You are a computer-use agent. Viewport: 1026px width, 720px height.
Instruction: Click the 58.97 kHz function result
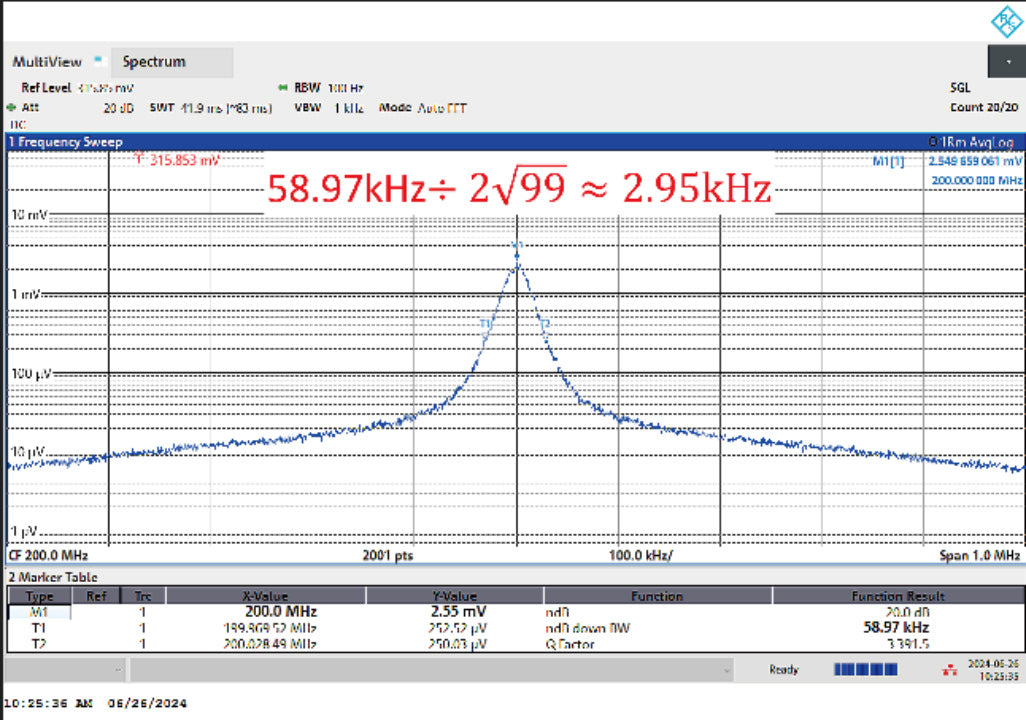(896, 628)
